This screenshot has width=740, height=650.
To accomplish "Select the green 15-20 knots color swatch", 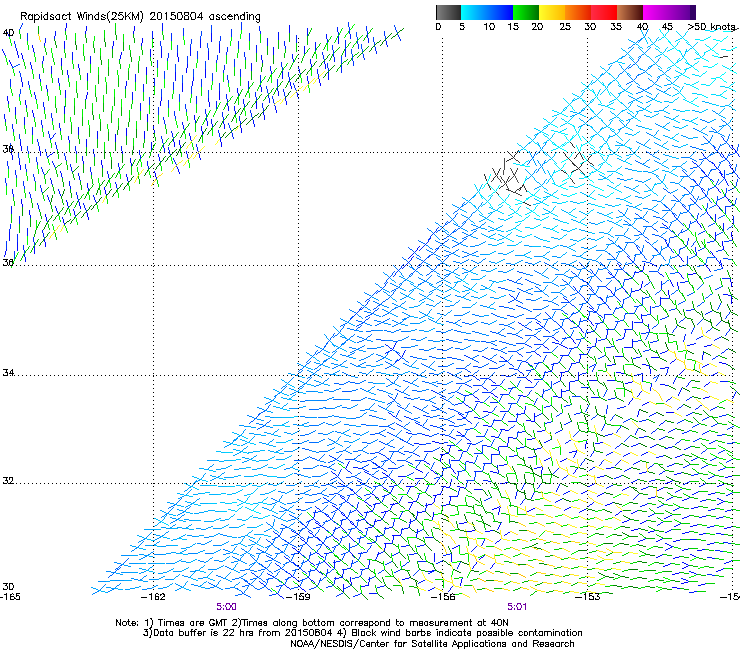I will (526, 12).
